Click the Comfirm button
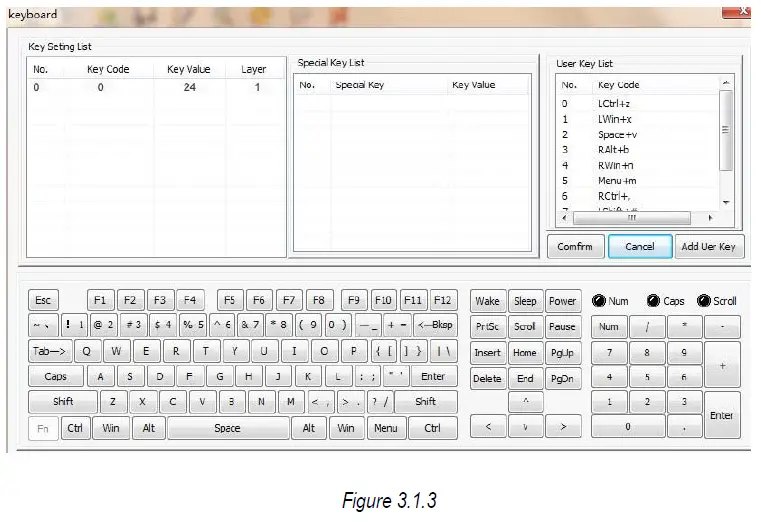The height and width of the screenshot is (522, 761). click(576, 246)
